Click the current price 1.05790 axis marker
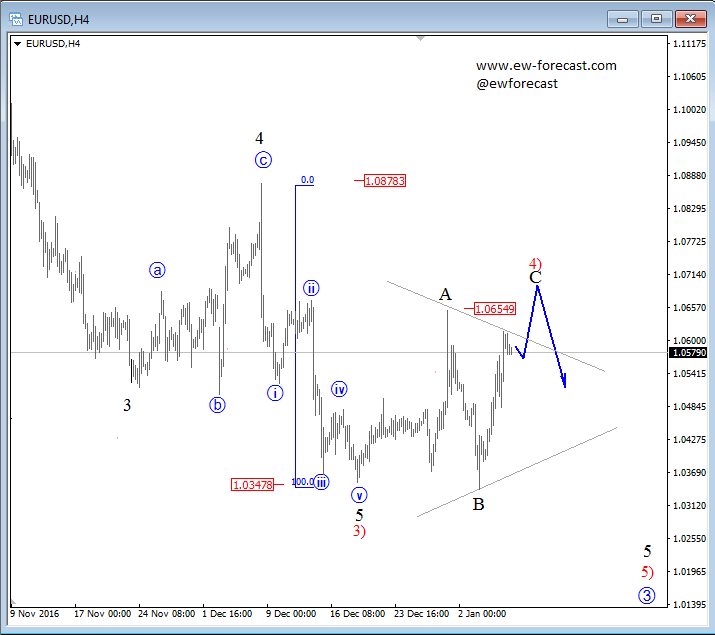The width and height of the screenshot is (715, 635). point(689,353)
